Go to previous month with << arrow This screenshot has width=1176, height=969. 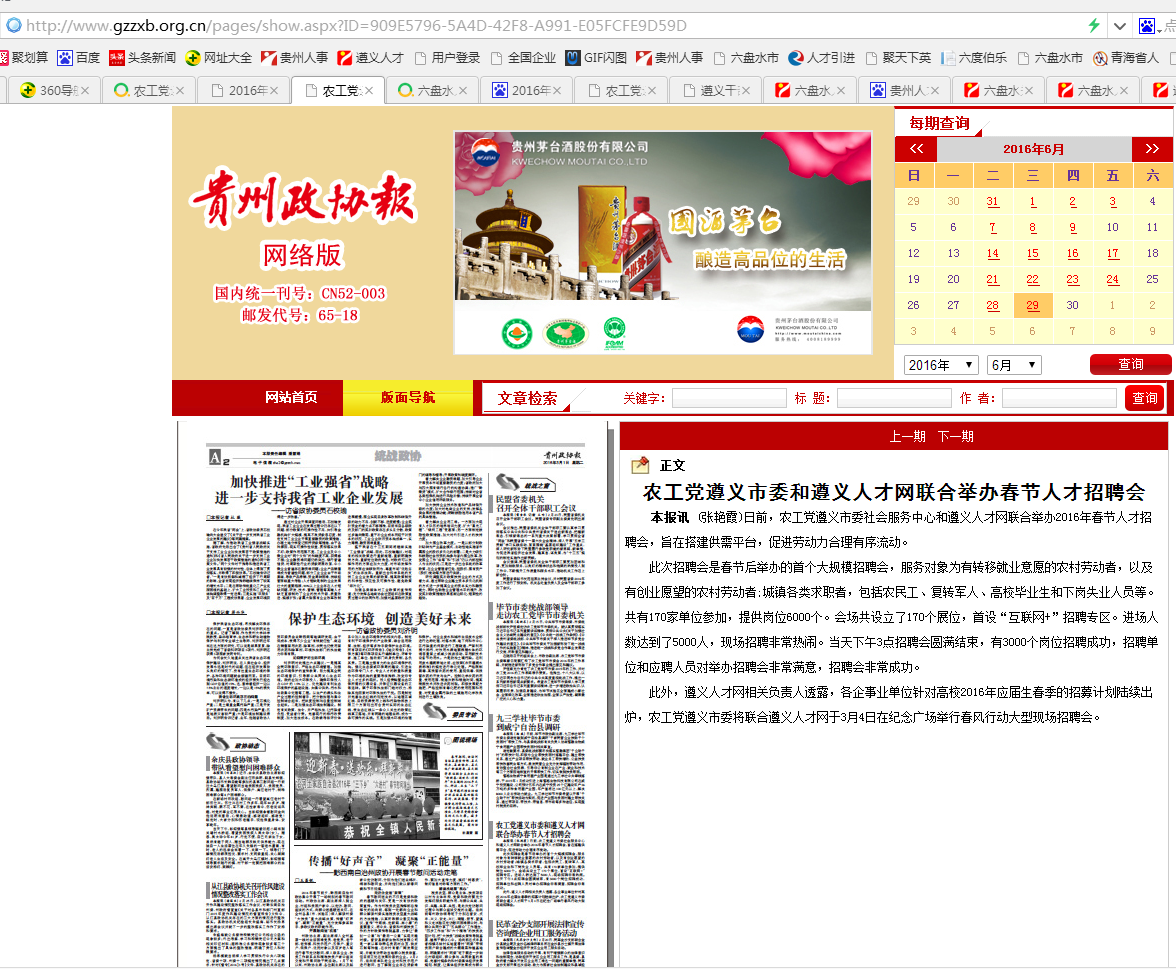pyautogui.click(x=915, y=149)
